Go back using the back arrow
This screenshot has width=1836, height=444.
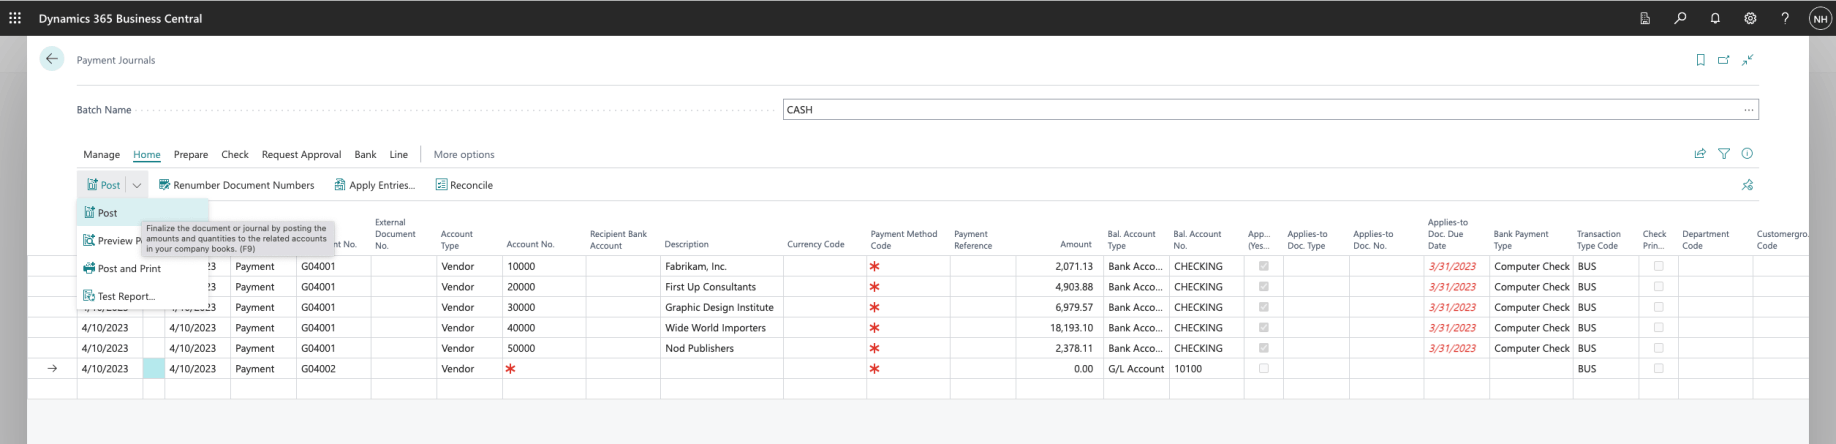coord(52,59)
